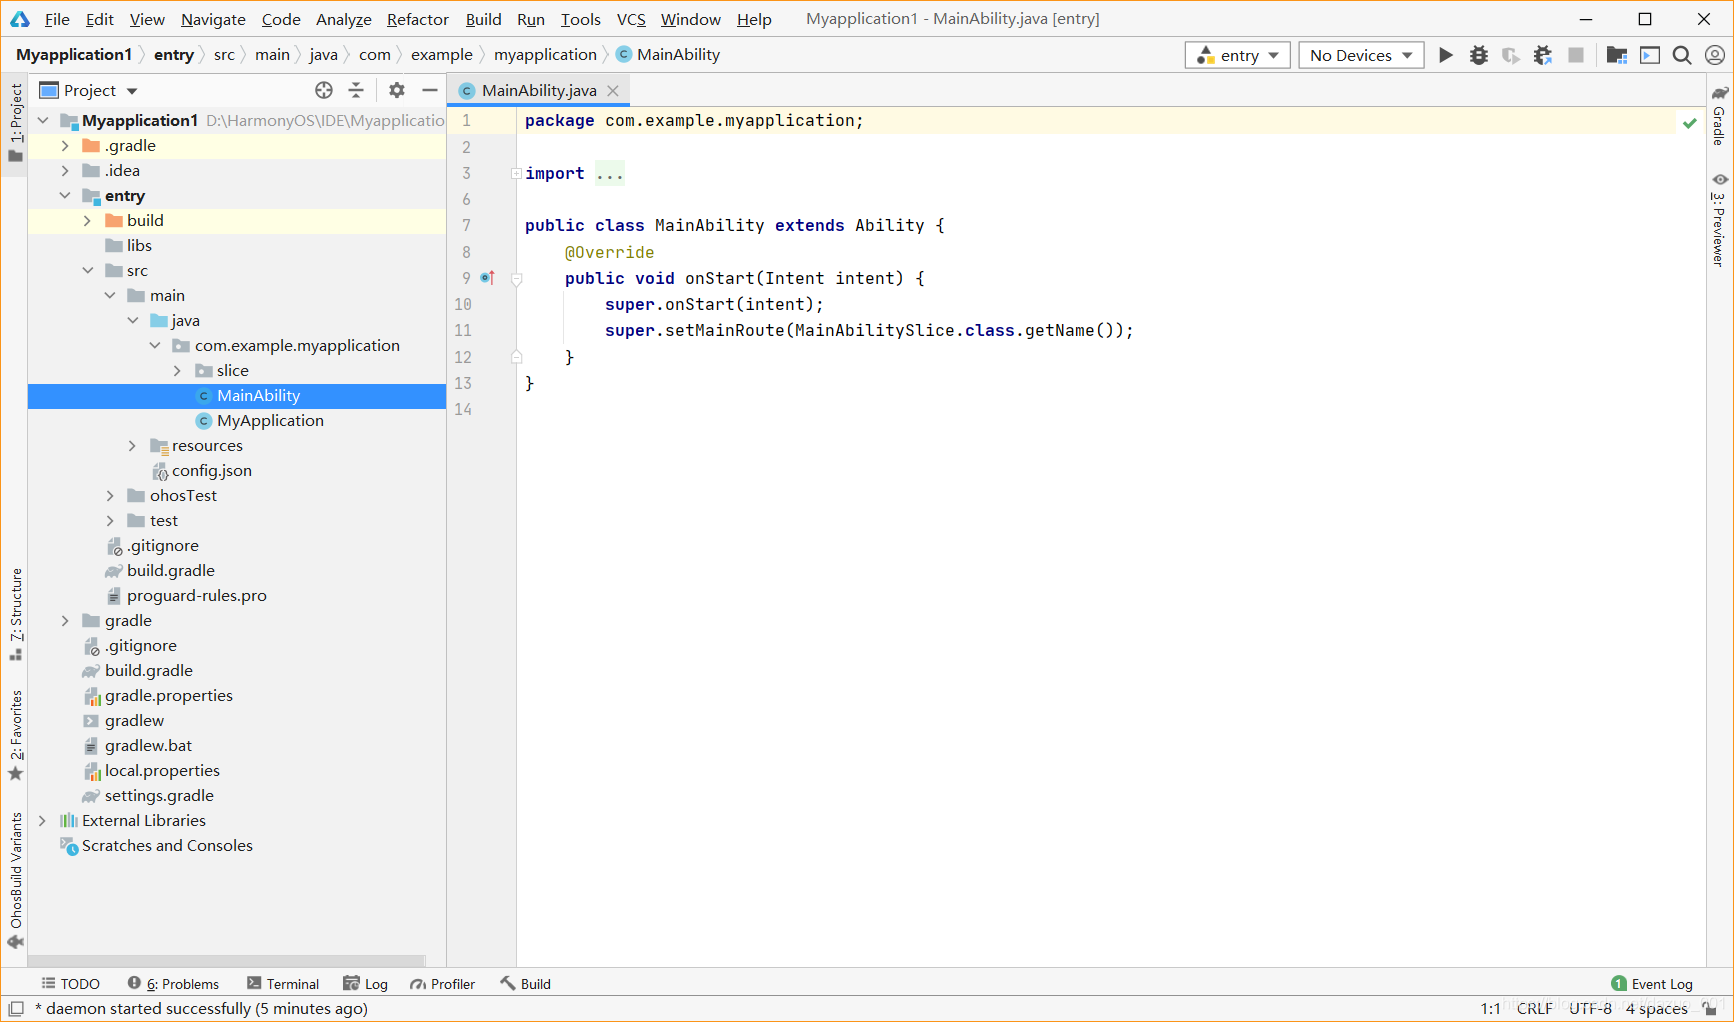Open the project structure icon
Screen dimensions: 1734x1022
click(x=1616, y=55)
